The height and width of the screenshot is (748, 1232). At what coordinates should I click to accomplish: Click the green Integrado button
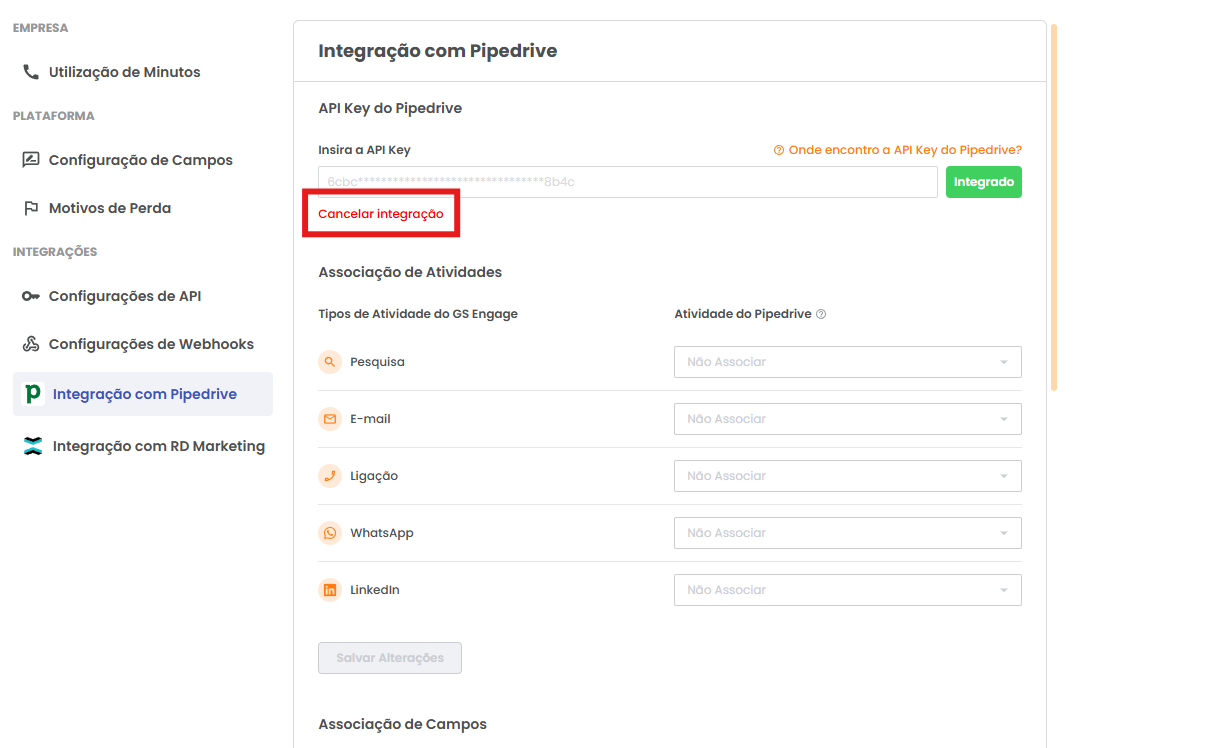coord(984,182)
